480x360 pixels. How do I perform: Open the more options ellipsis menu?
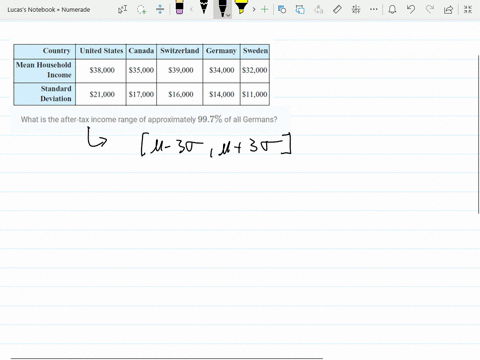coord(374,9)
